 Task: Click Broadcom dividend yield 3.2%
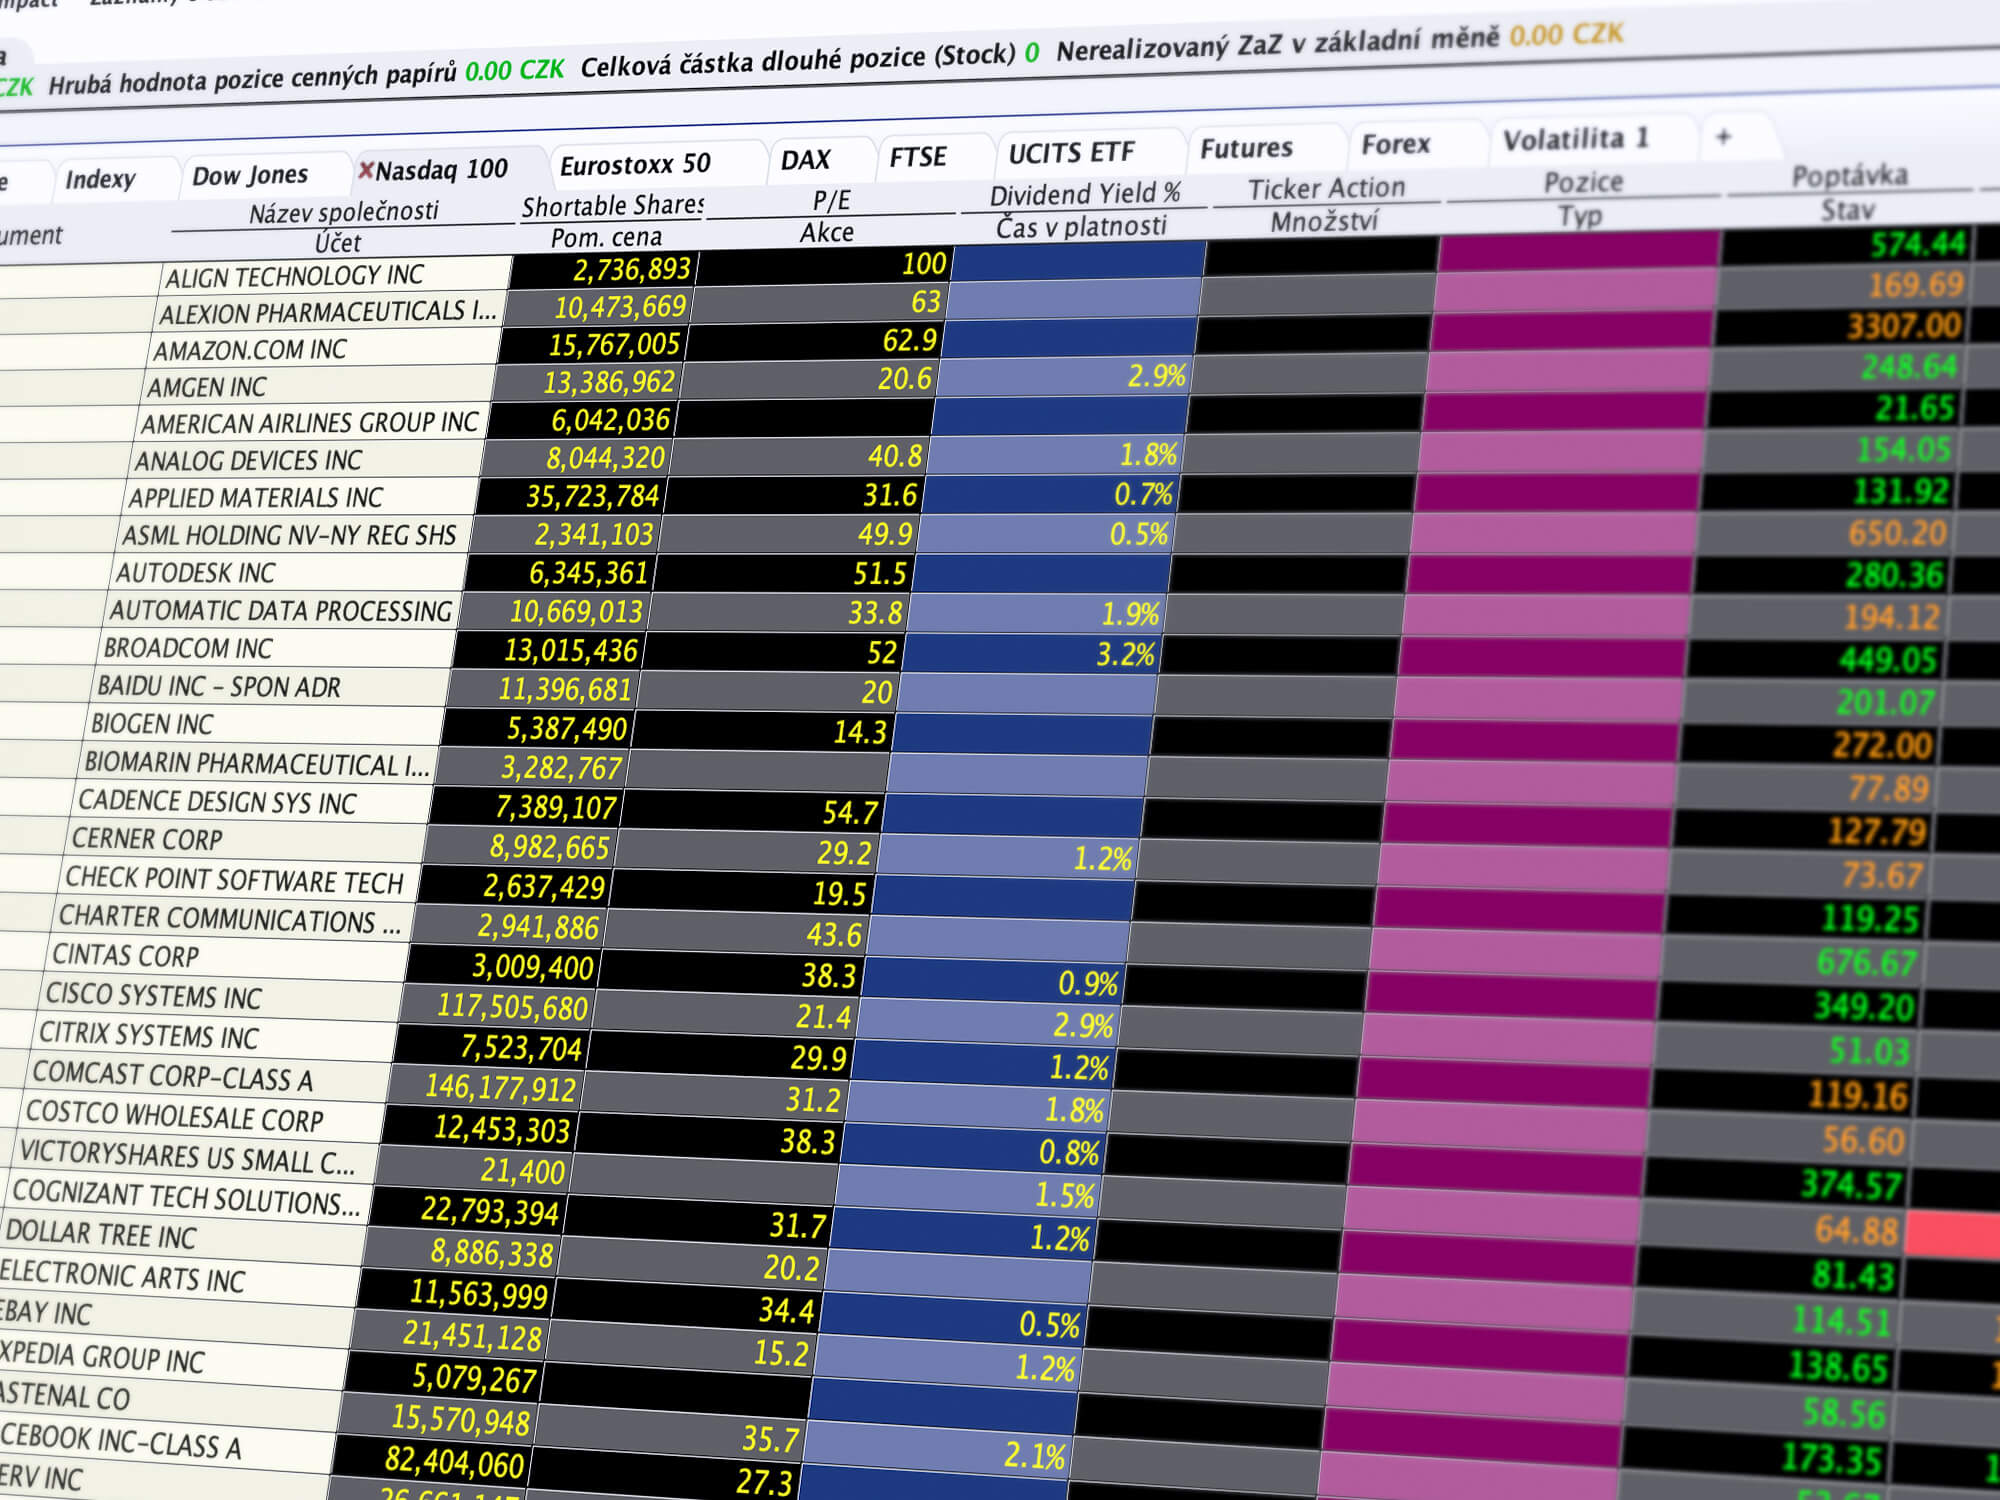[1125, 654]
